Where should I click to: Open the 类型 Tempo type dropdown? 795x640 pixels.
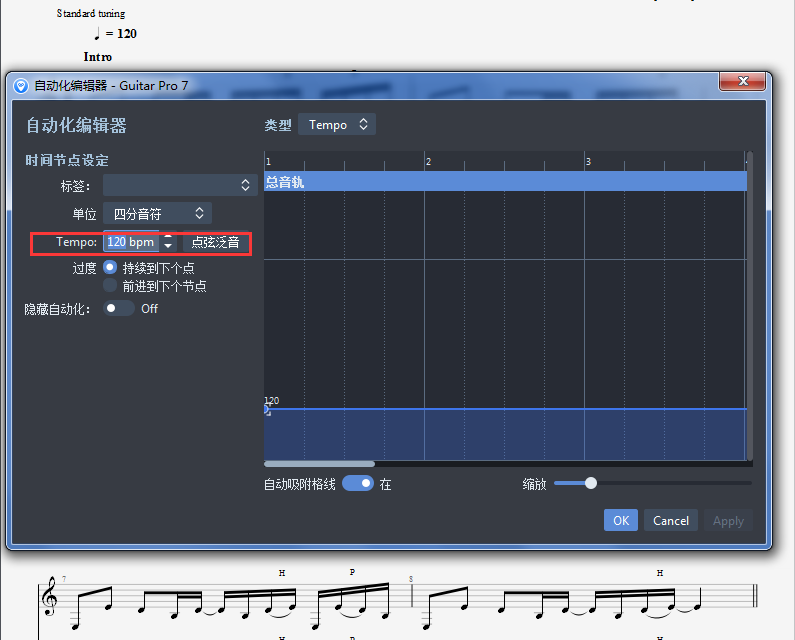click(337, 125)
